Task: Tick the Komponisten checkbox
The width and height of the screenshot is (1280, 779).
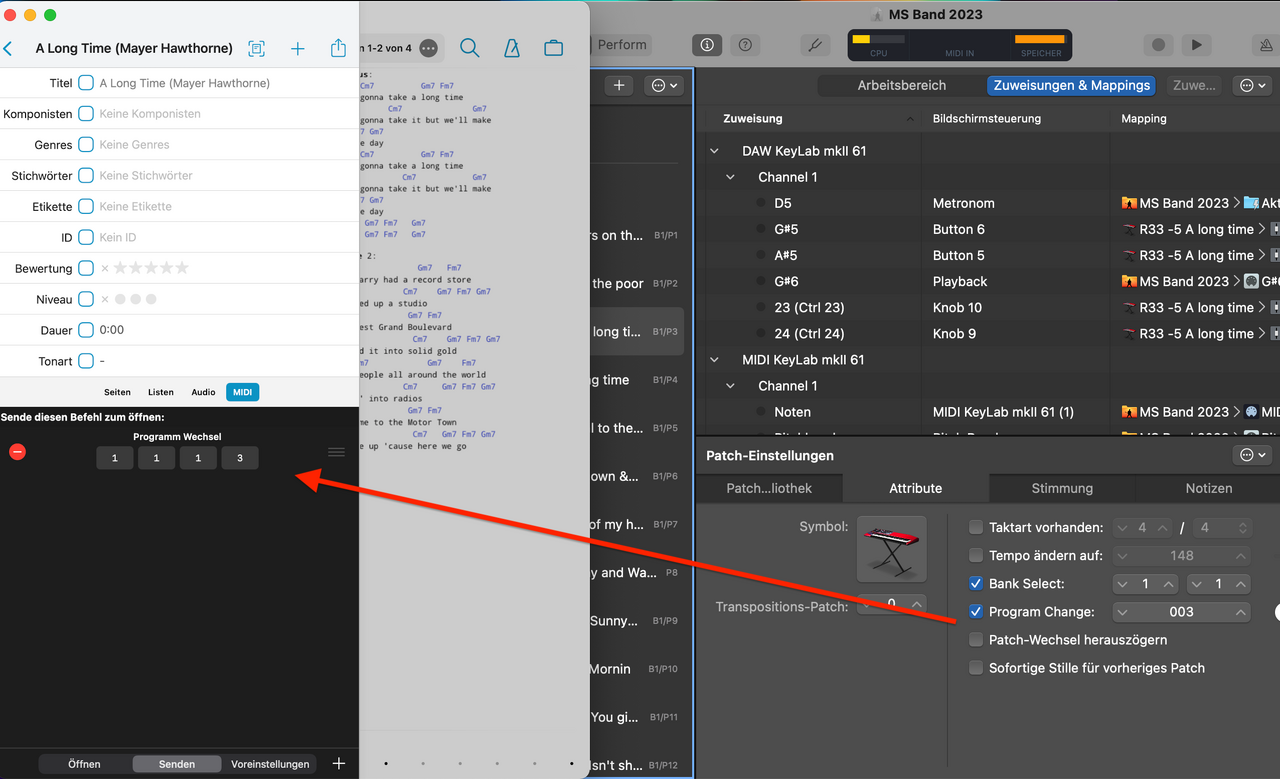Action: click(x=86, y=114)
